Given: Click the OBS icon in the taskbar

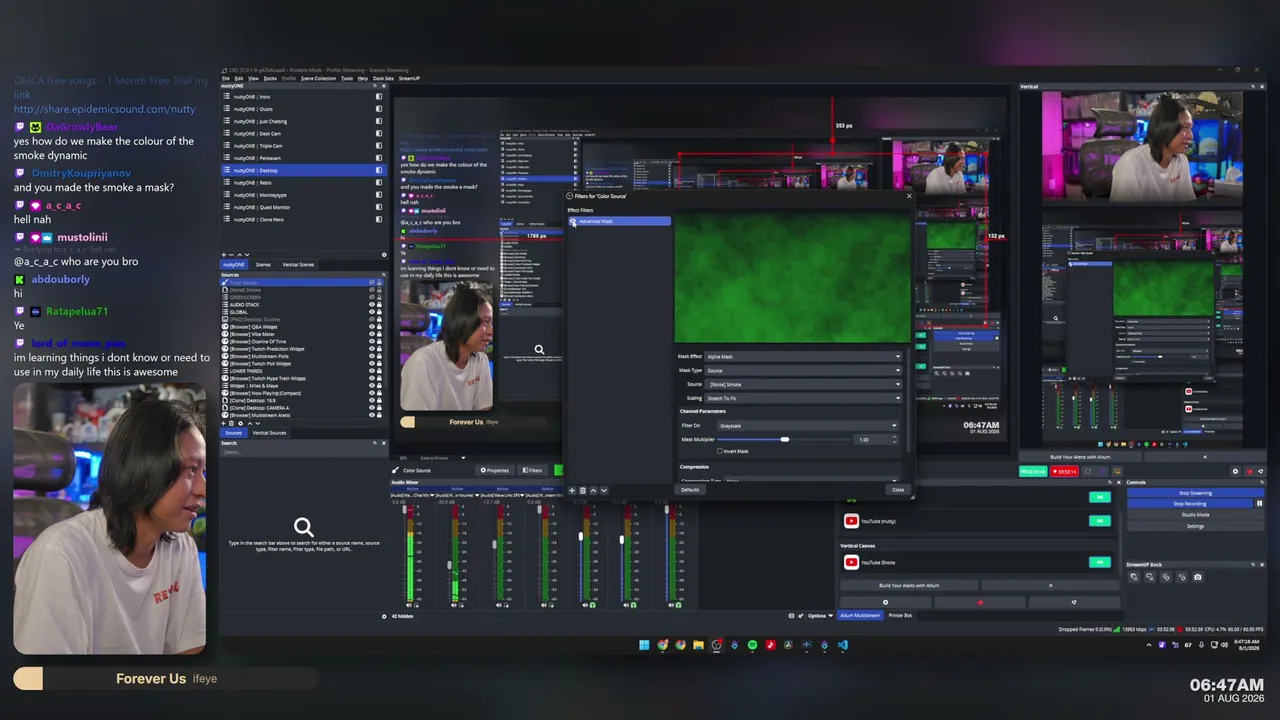Looking at the screenshot, I should point(716,645).
